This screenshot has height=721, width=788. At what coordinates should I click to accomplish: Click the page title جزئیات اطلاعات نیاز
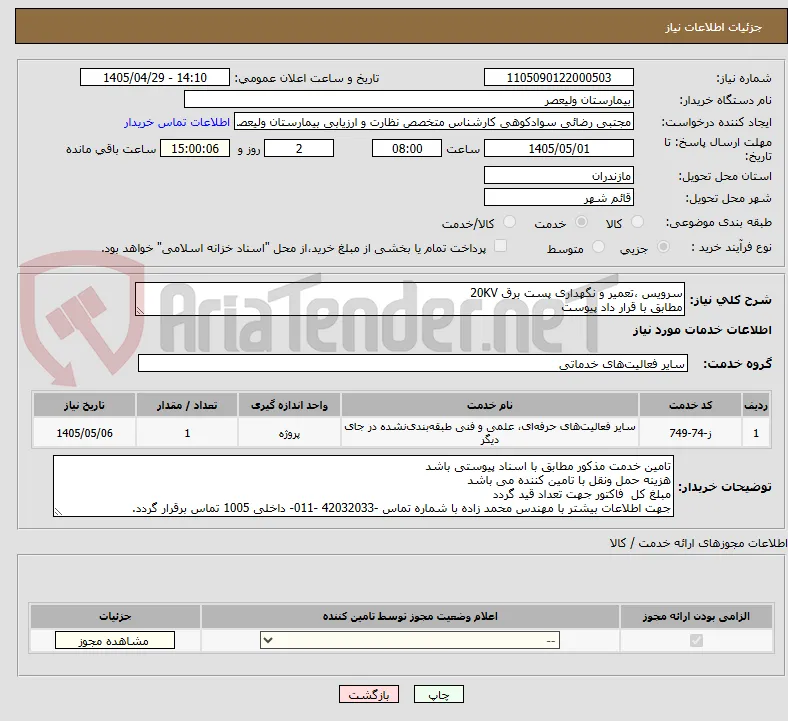(x=714, y=27)
